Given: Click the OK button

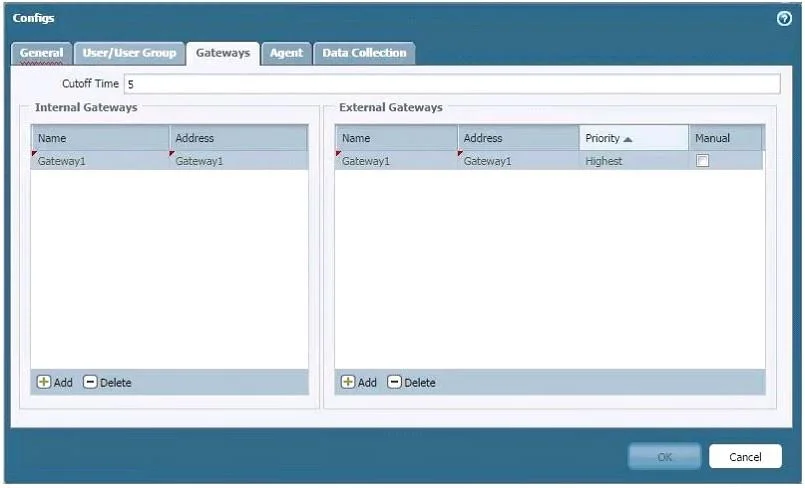Looking at the screenshot, I should pos(664,456).
